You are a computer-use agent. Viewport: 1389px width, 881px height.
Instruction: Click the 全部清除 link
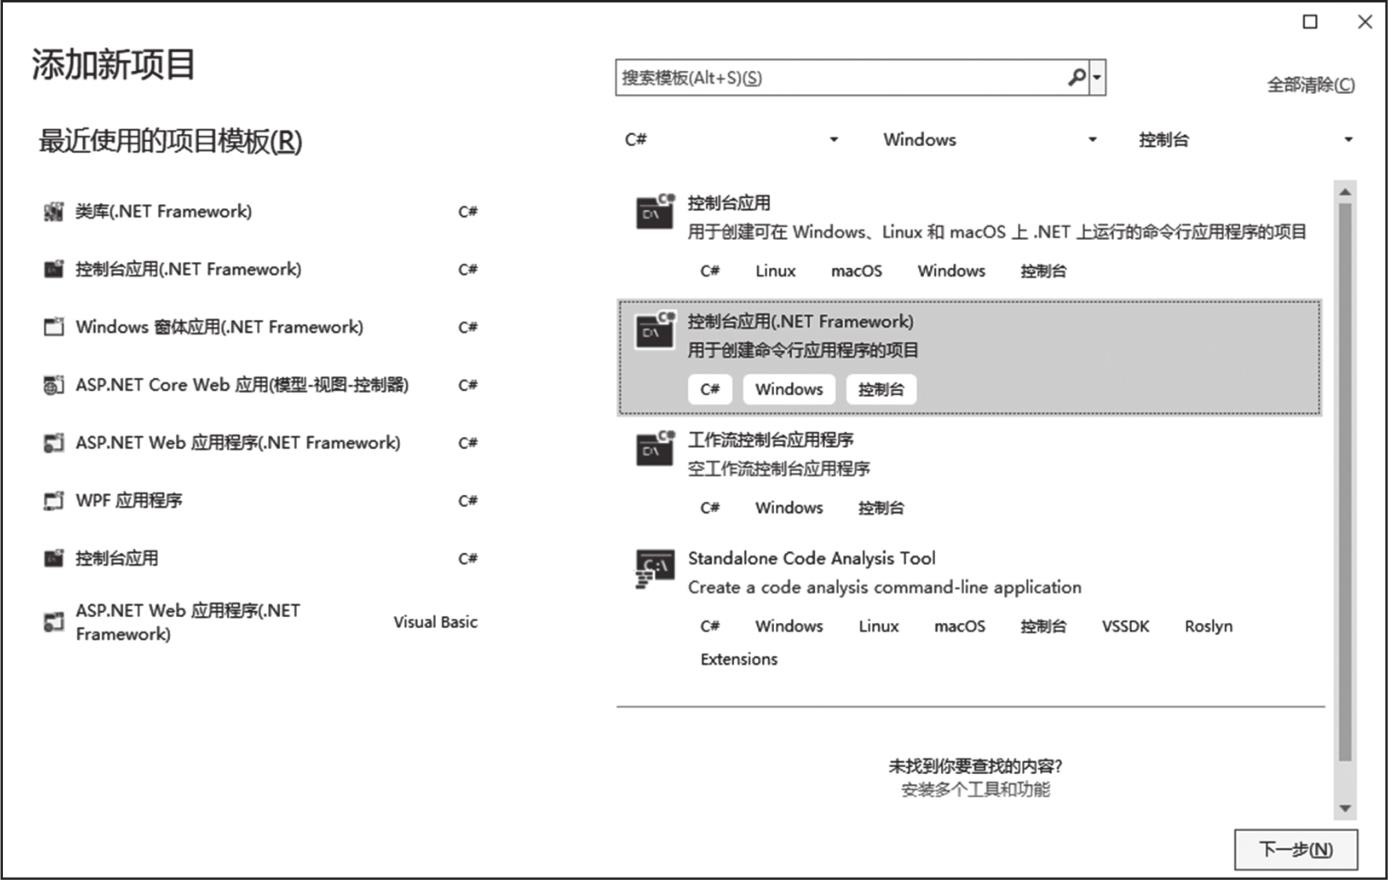coord(1311,85)
